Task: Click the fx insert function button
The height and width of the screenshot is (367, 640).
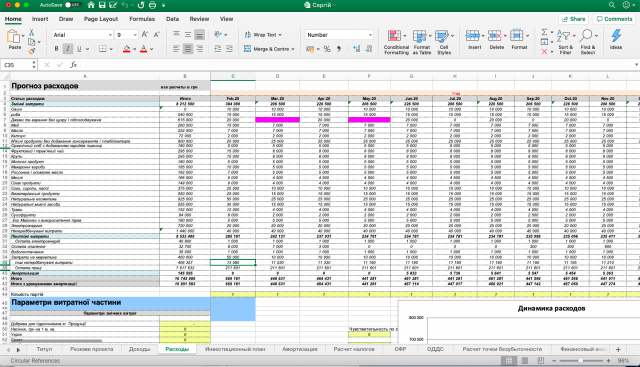Action: [73, 65]
